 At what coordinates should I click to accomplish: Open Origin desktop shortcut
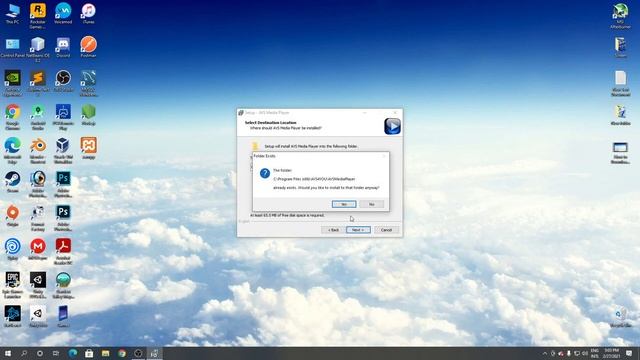tap(12, 216)
